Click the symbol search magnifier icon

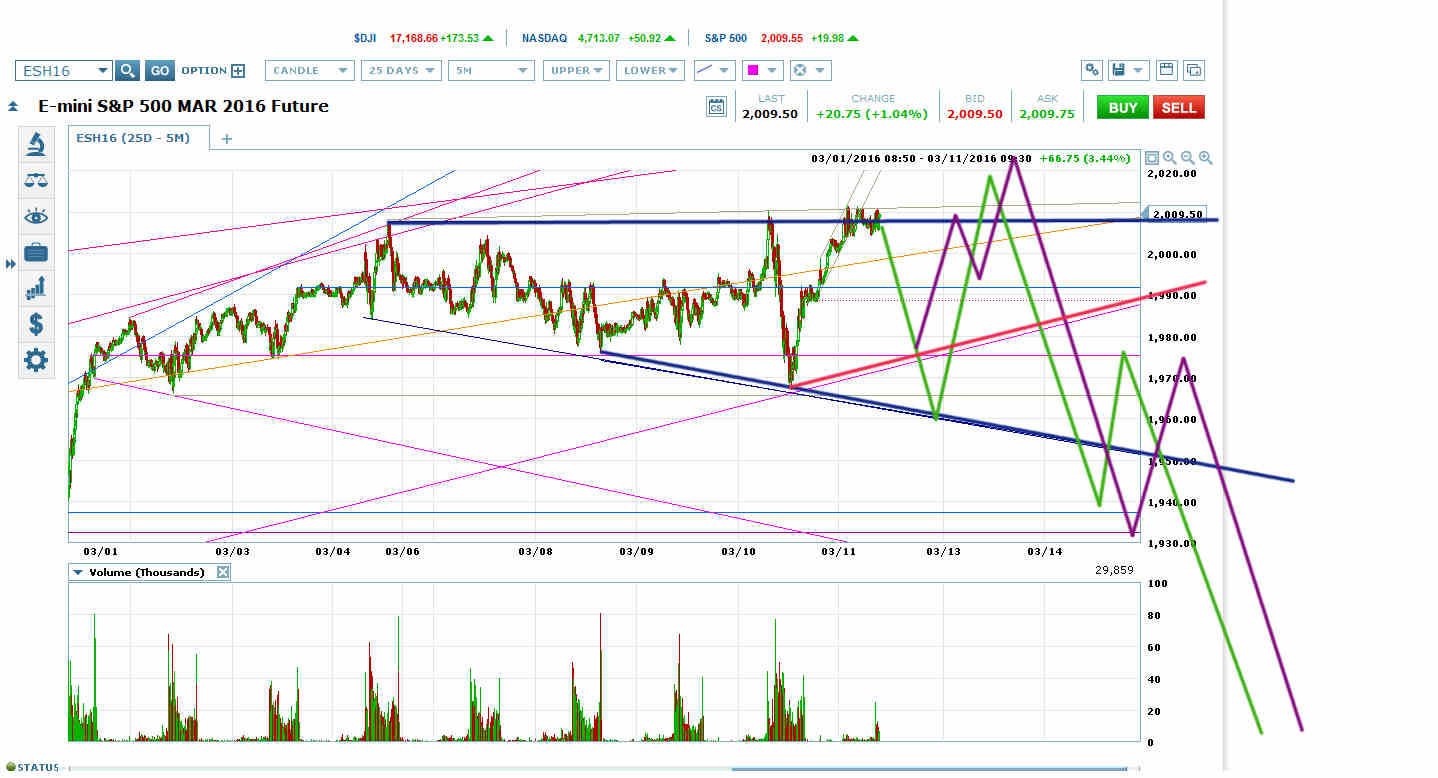coord(128,70)
